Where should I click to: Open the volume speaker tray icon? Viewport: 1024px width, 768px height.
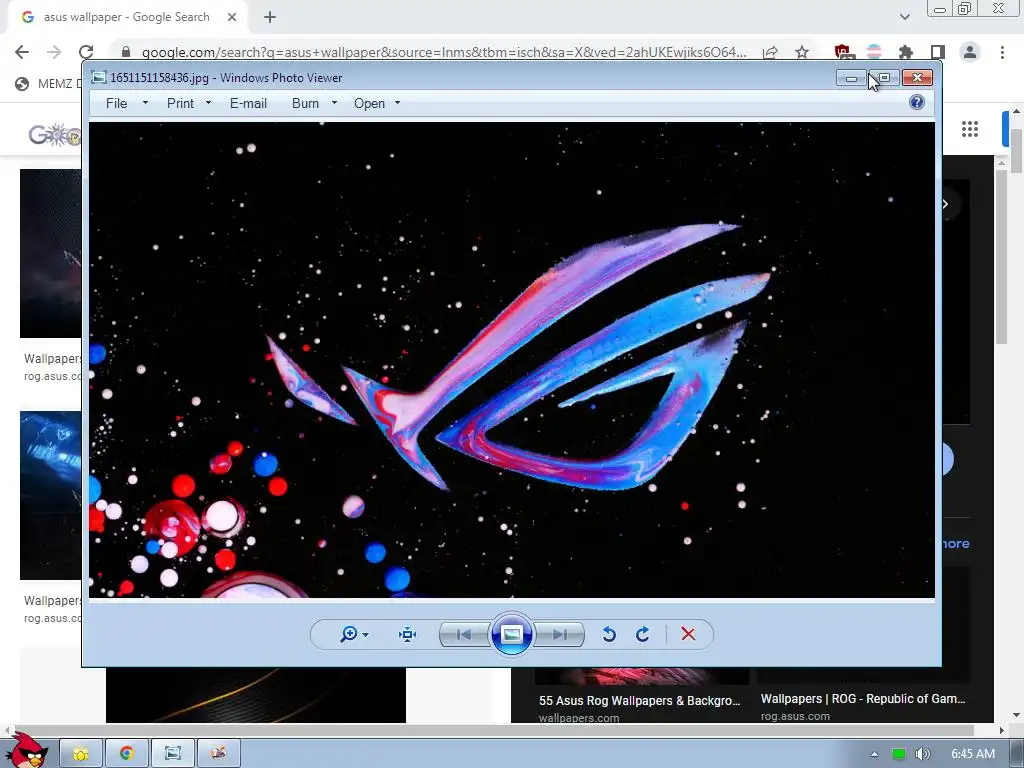(x=922, y=754)
